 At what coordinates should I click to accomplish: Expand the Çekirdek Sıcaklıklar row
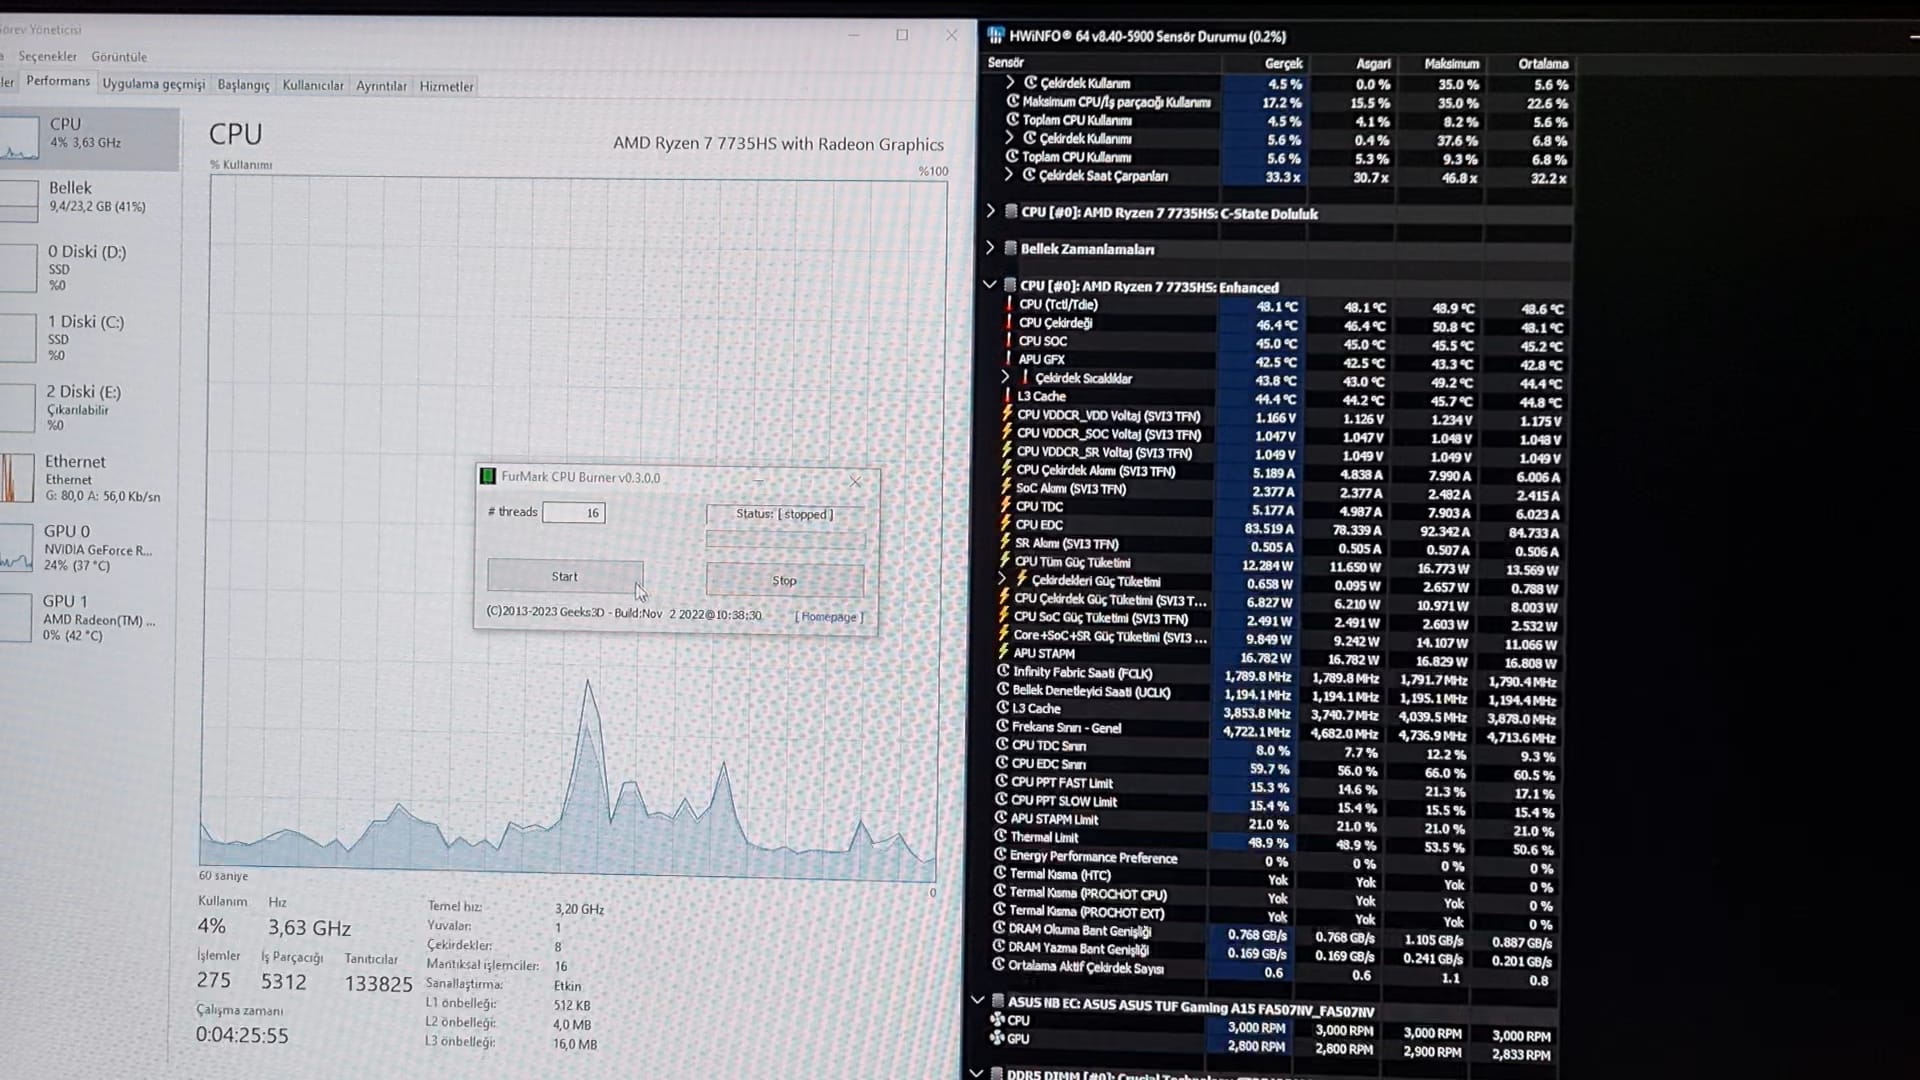[x=1005, y=377]
